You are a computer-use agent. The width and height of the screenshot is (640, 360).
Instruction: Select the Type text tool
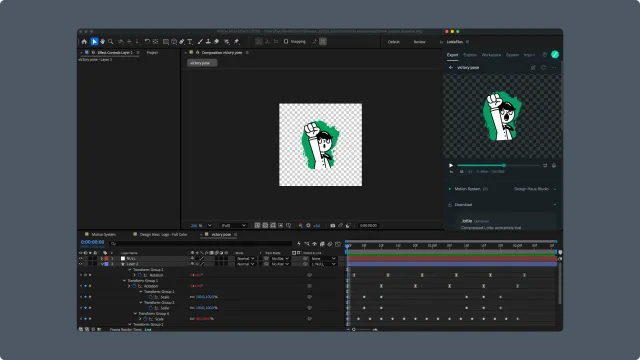(x=190, y=42)
